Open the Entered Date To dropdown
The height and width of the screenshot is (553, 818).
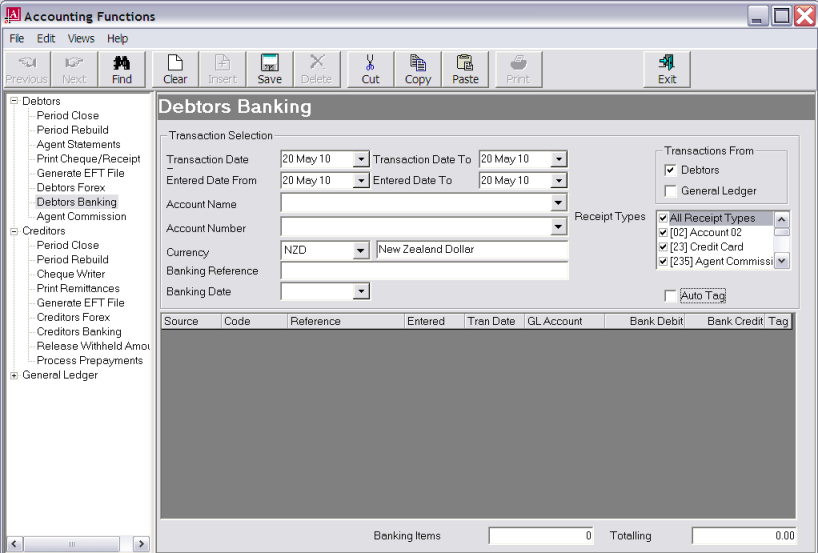[559, 181]
